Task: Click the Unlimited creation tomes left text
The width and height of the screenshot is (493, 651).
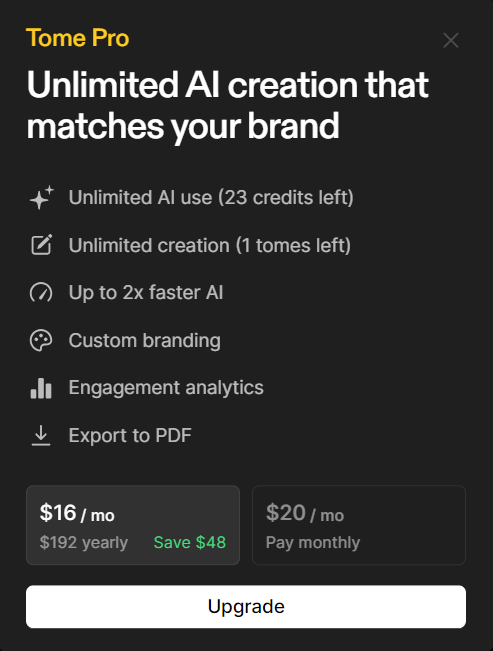Action: 210,245
